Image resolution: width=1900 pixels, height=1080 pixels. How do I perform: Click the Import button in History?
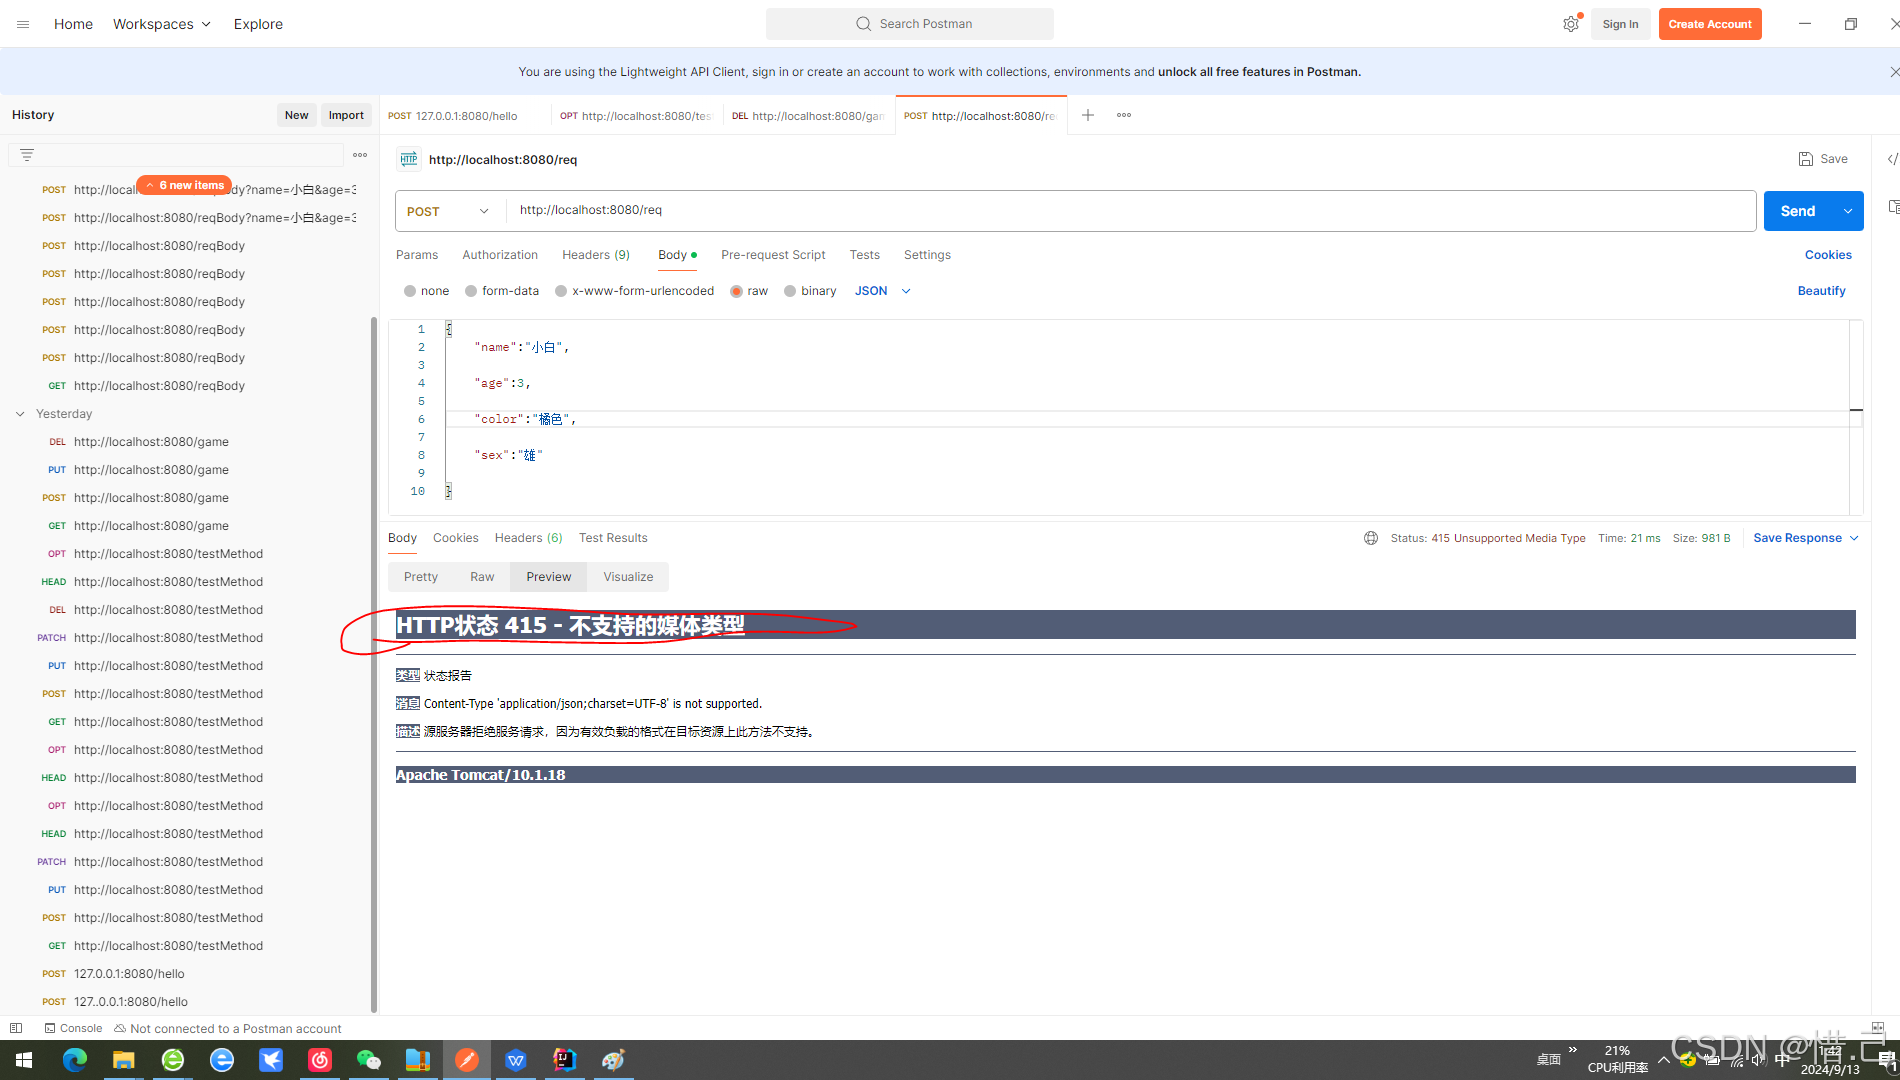(346, 115)
